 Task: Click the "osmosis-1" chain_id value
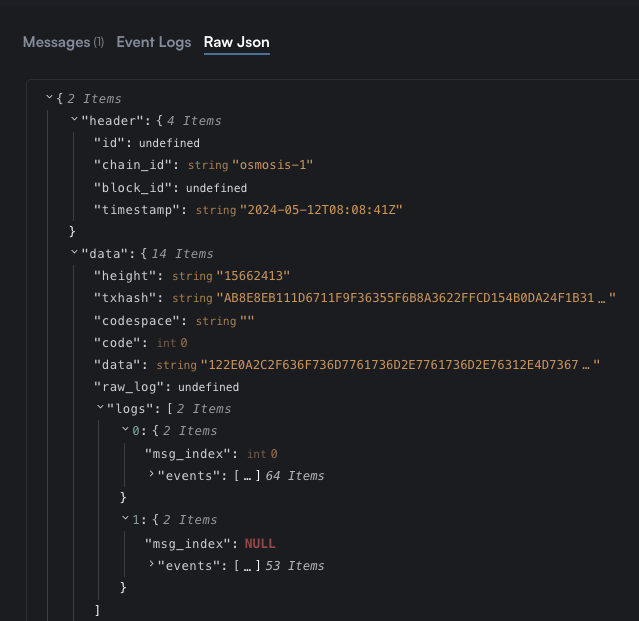pyautogui.click(x=273, y=165)
